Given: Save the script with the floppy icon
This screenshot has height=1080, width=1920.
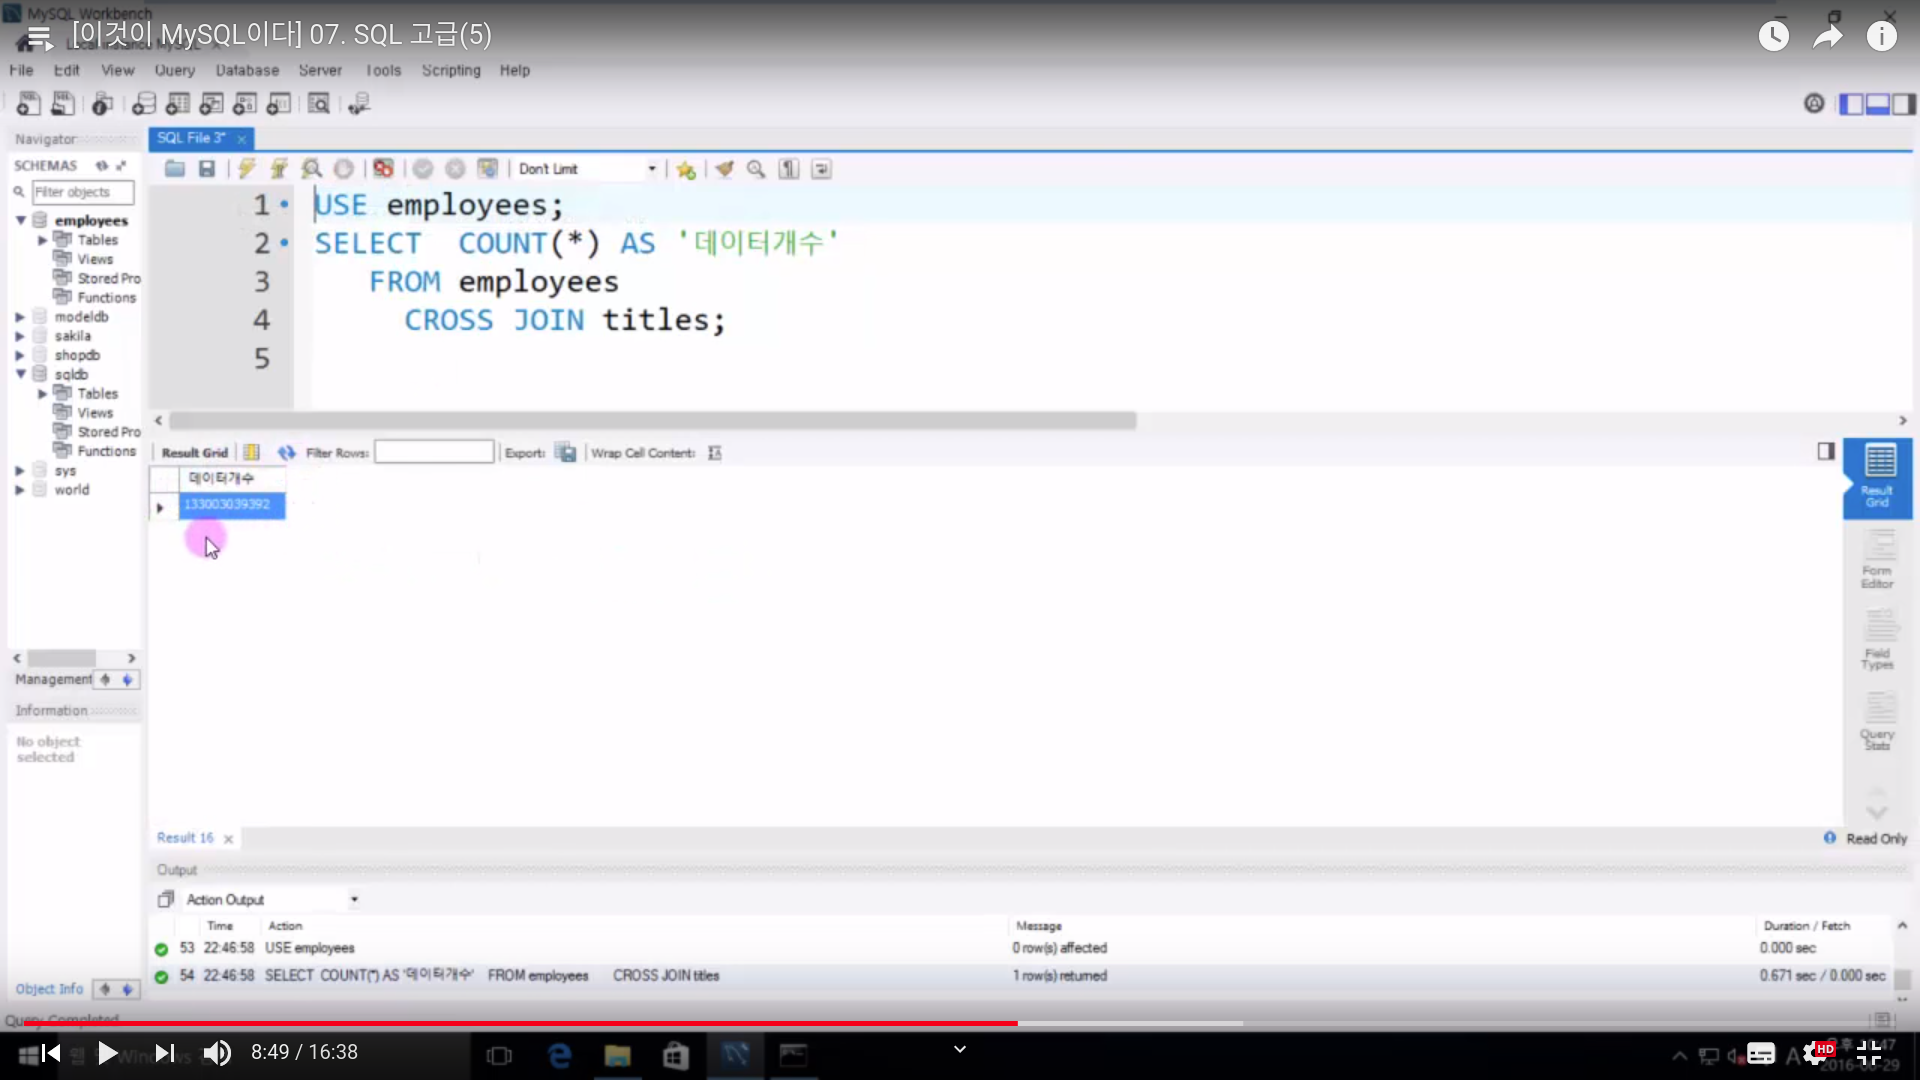Looking at the screenshot, I should pos(206,169).
